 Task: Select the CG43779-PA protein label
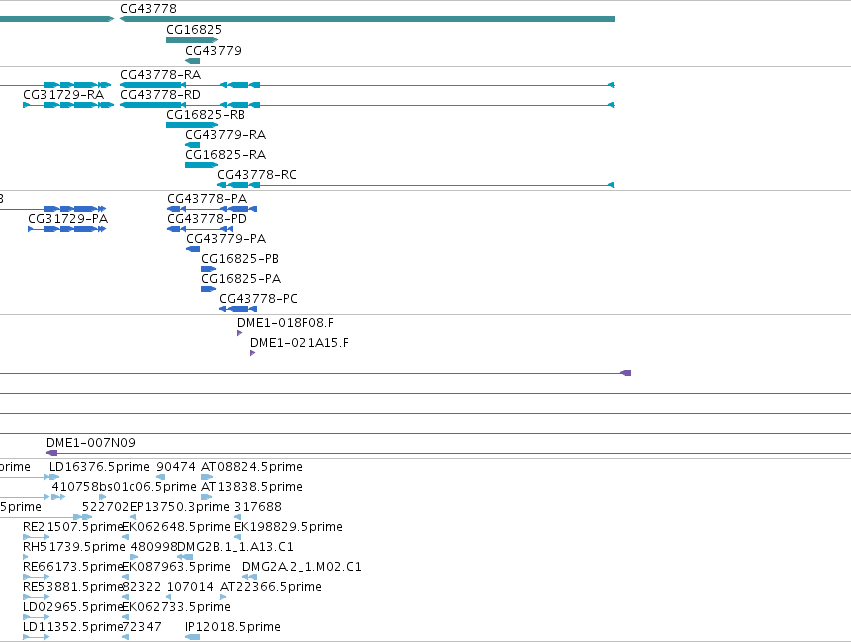point(226,239)
